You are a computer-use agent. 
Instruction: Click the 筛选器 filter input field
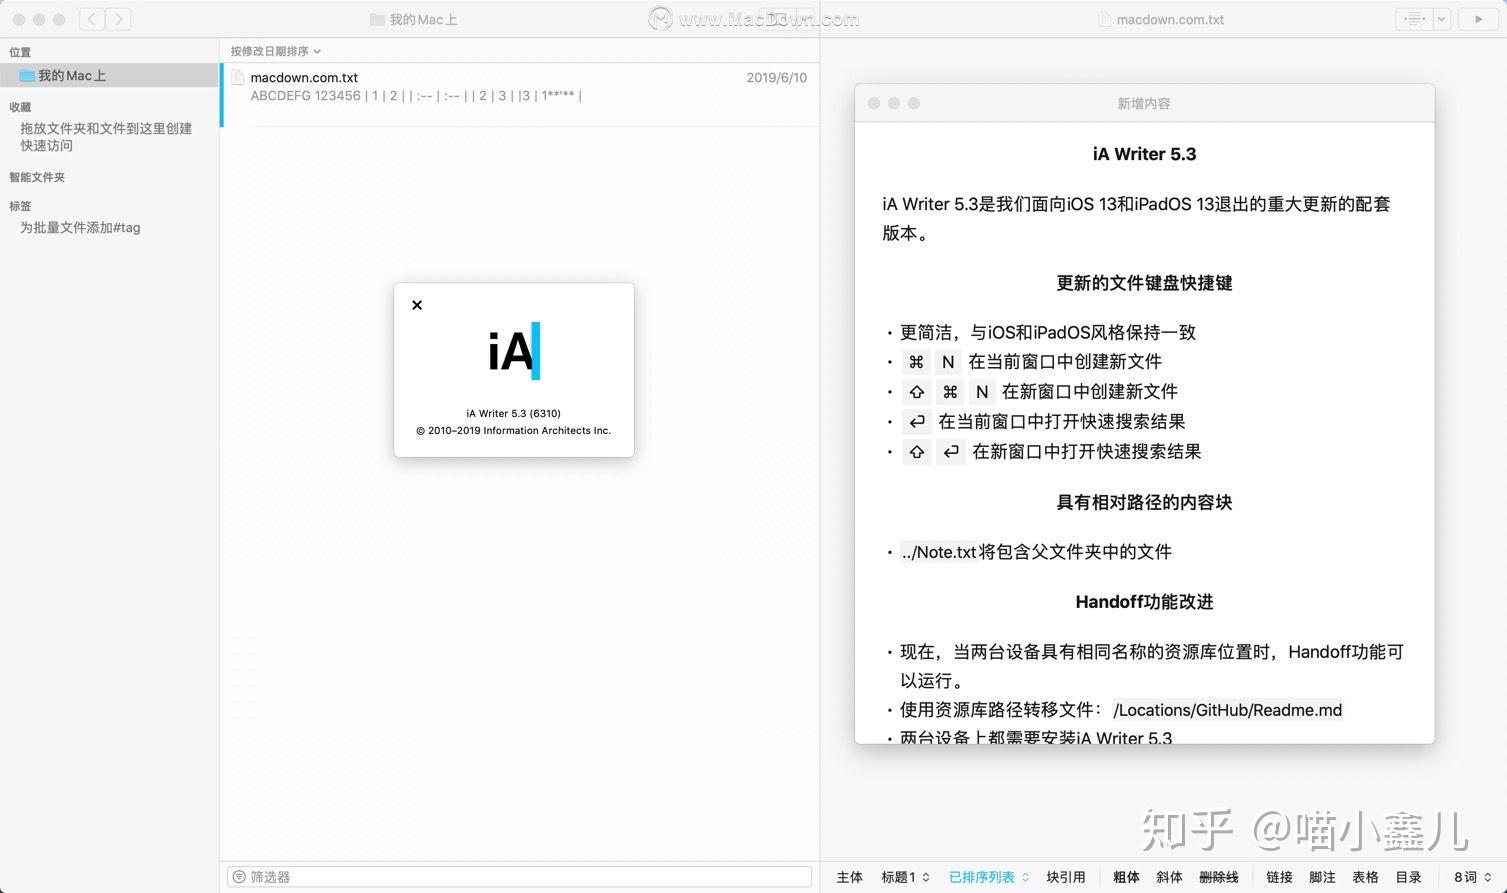(519, 876)
